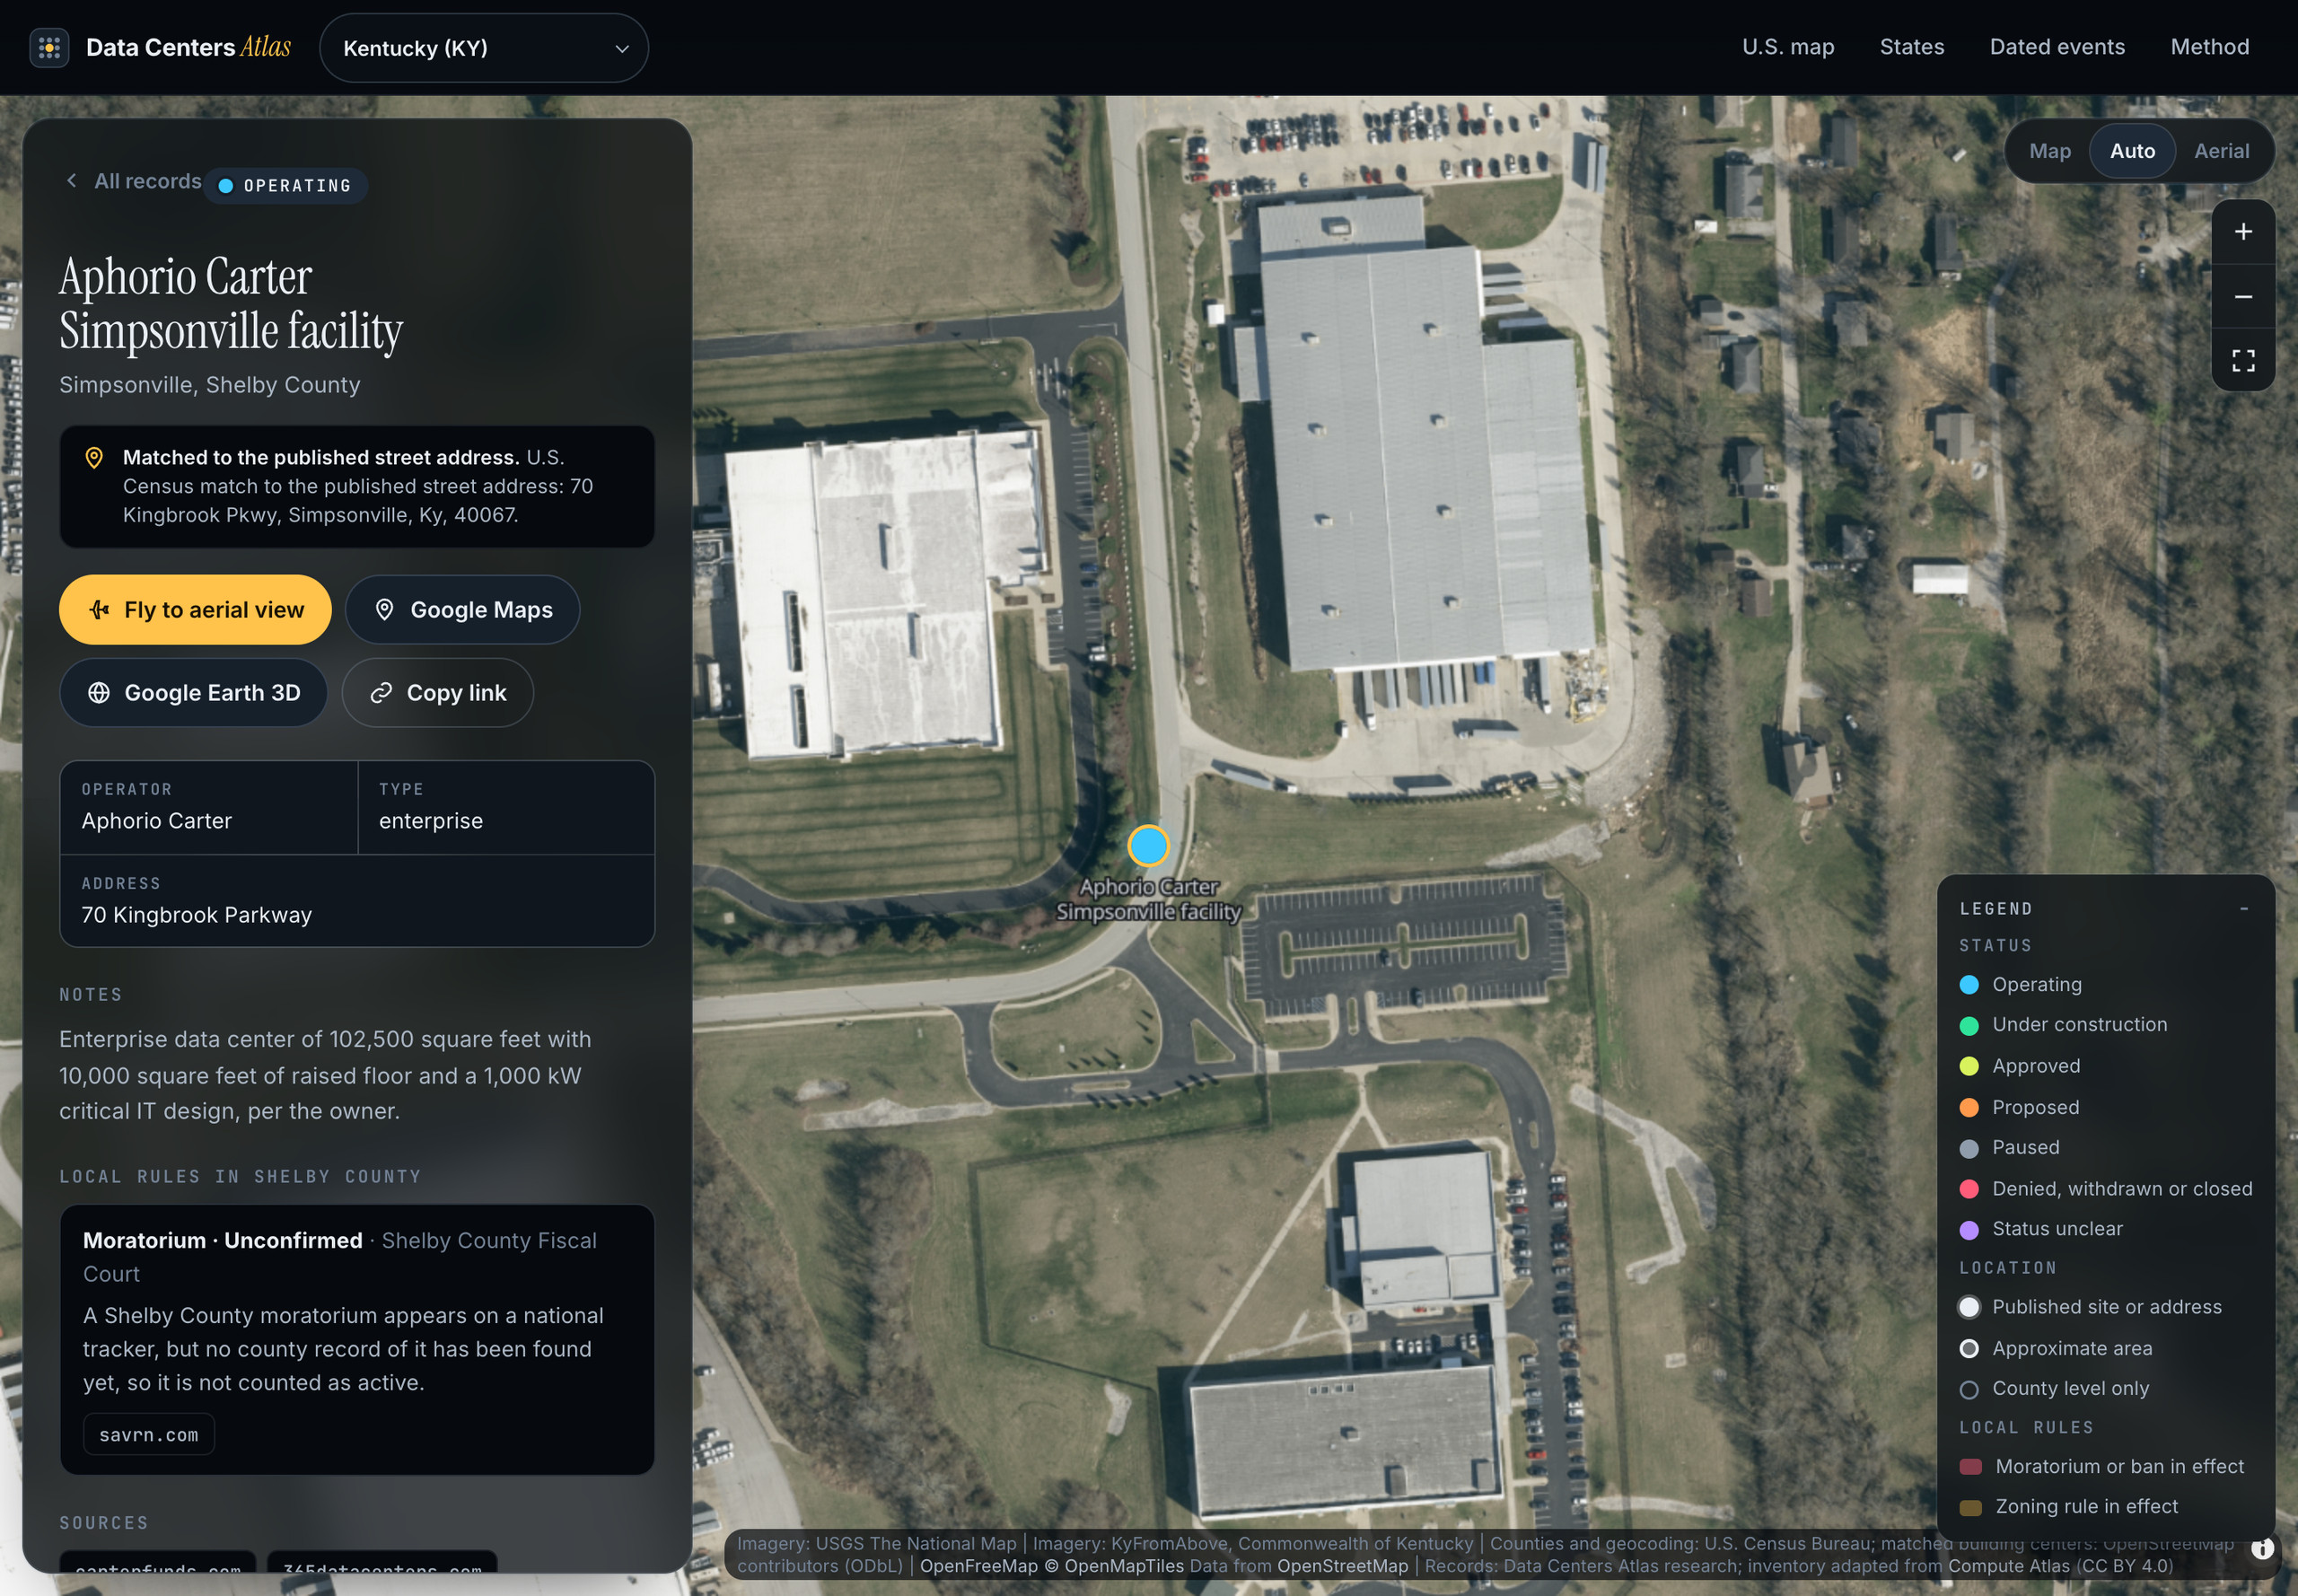Viewport: 2298px width, 1596px height.
Task: Click the OPERATING status badge
Action: (x=286, y=186)
